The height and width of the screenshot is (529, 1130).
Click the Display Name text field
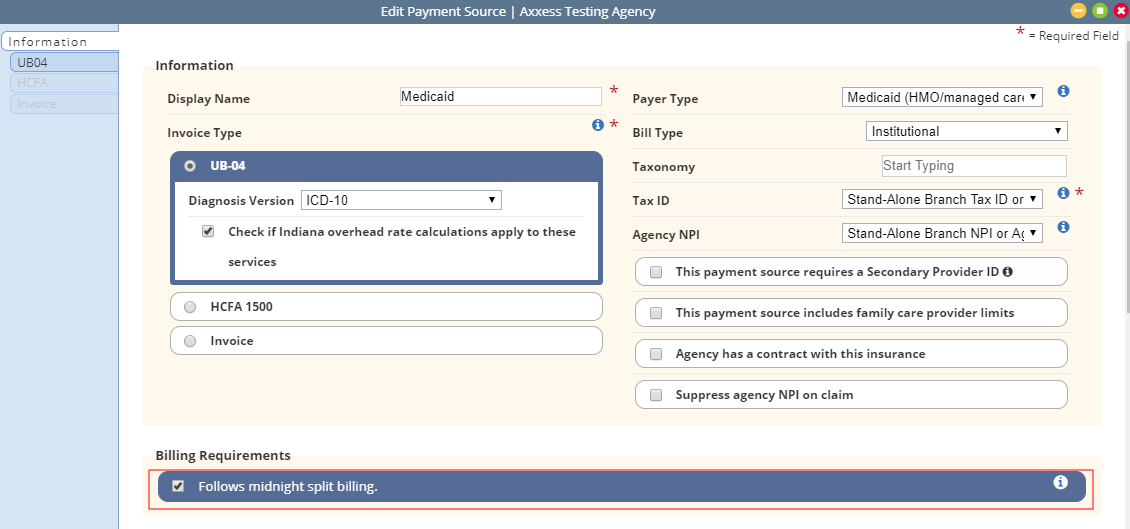coord(500,97)
